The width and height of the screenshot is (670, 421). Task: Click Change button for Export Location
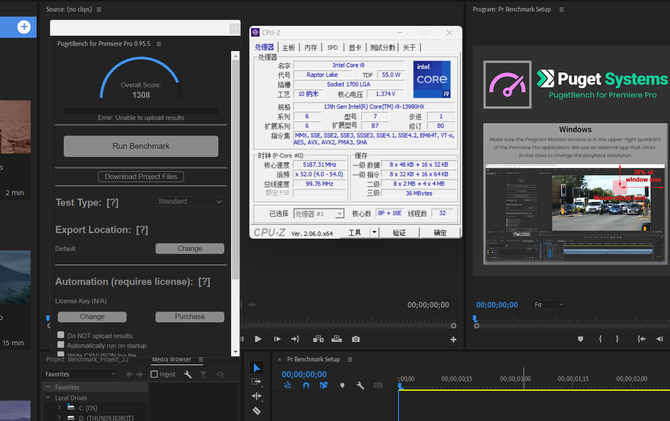(190, 248)
